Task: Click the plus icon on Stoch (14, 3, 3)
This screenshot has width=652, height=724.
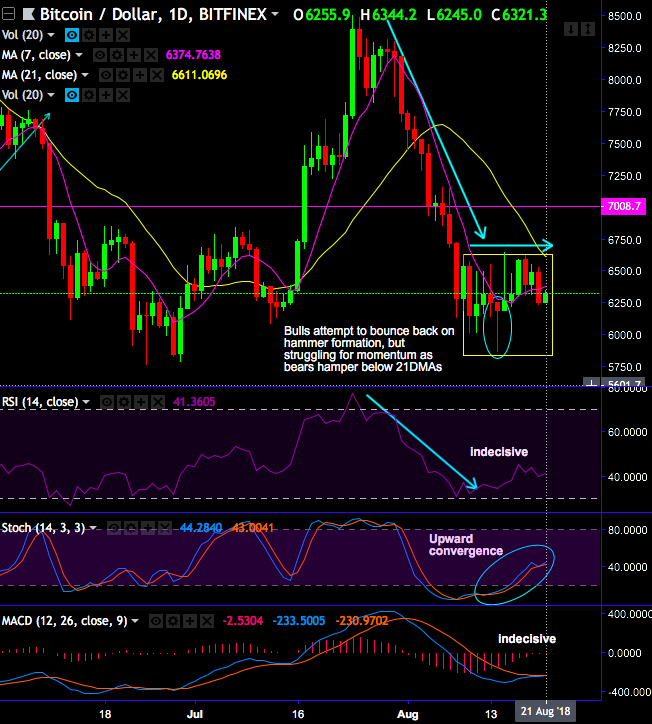Action: [x=148, y=528]
